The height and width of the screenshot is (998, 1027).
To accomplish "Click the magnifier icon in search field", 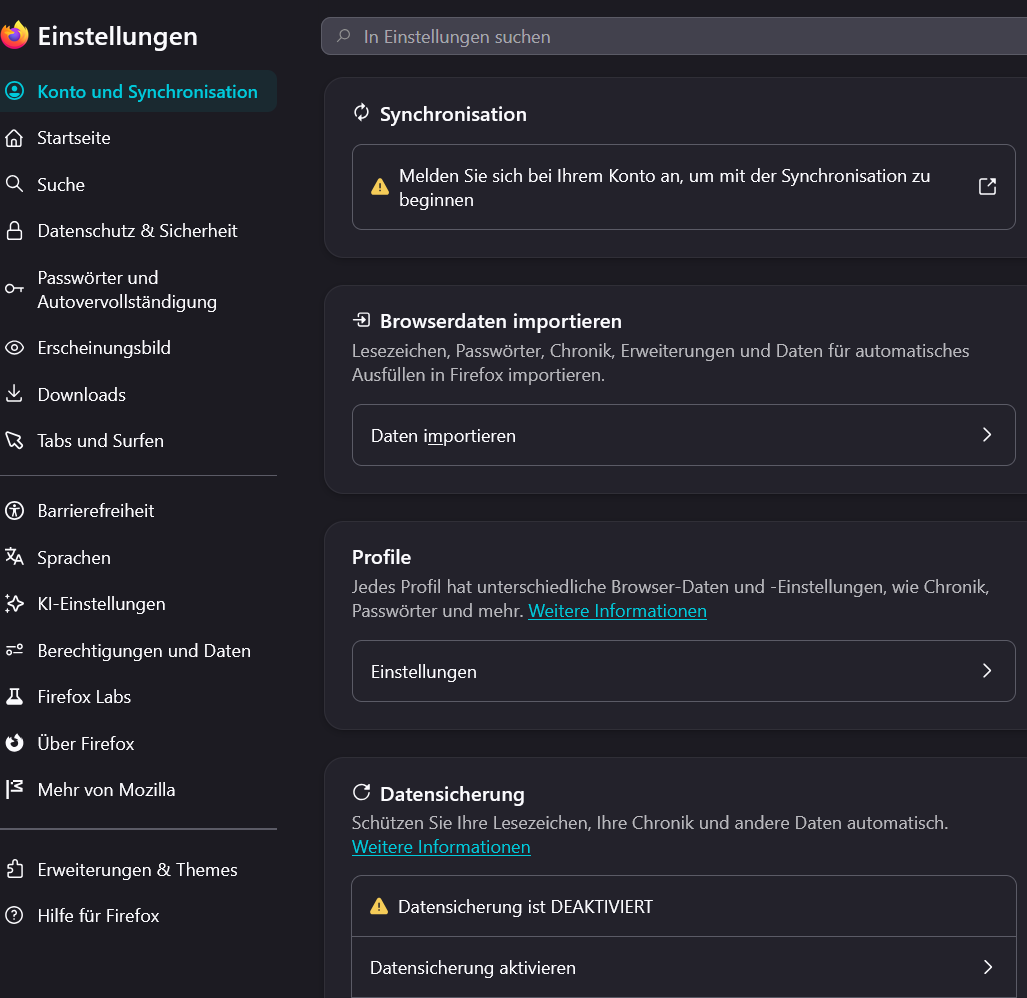I will point(343,36).
